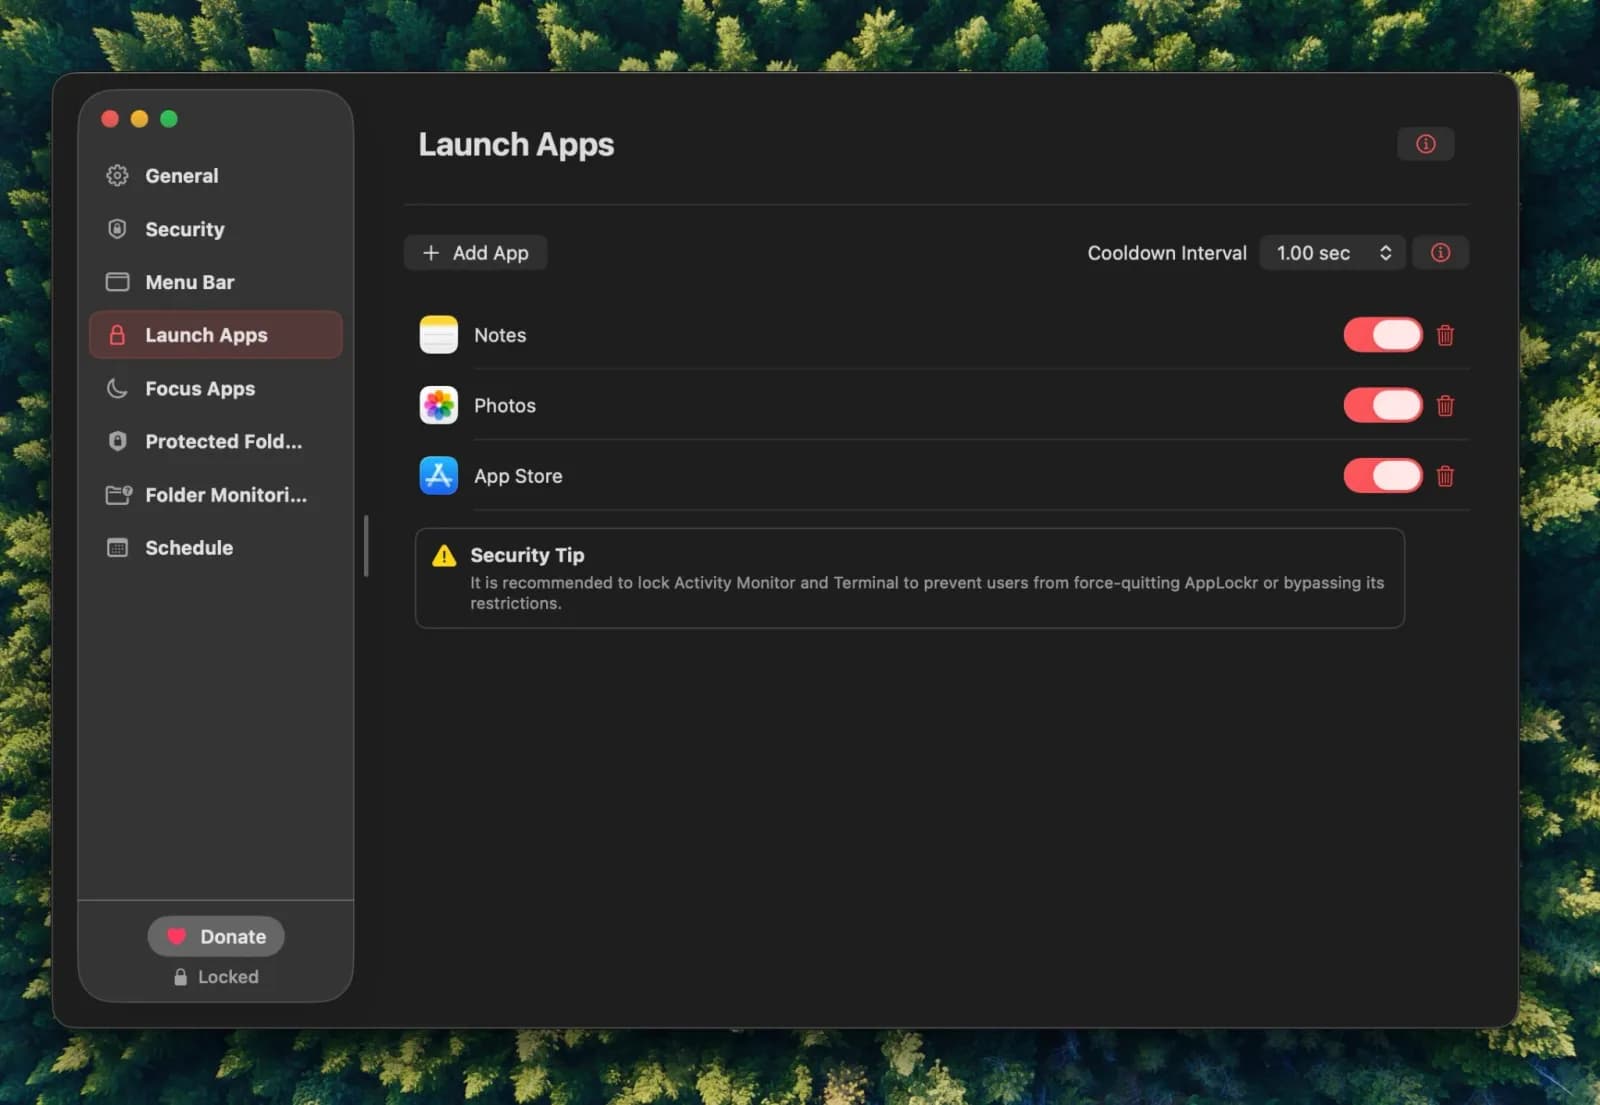1600x1105 pixels.
Task: Click the info icon beside Launch Apps title
Action: click(x=1425, y=144)
